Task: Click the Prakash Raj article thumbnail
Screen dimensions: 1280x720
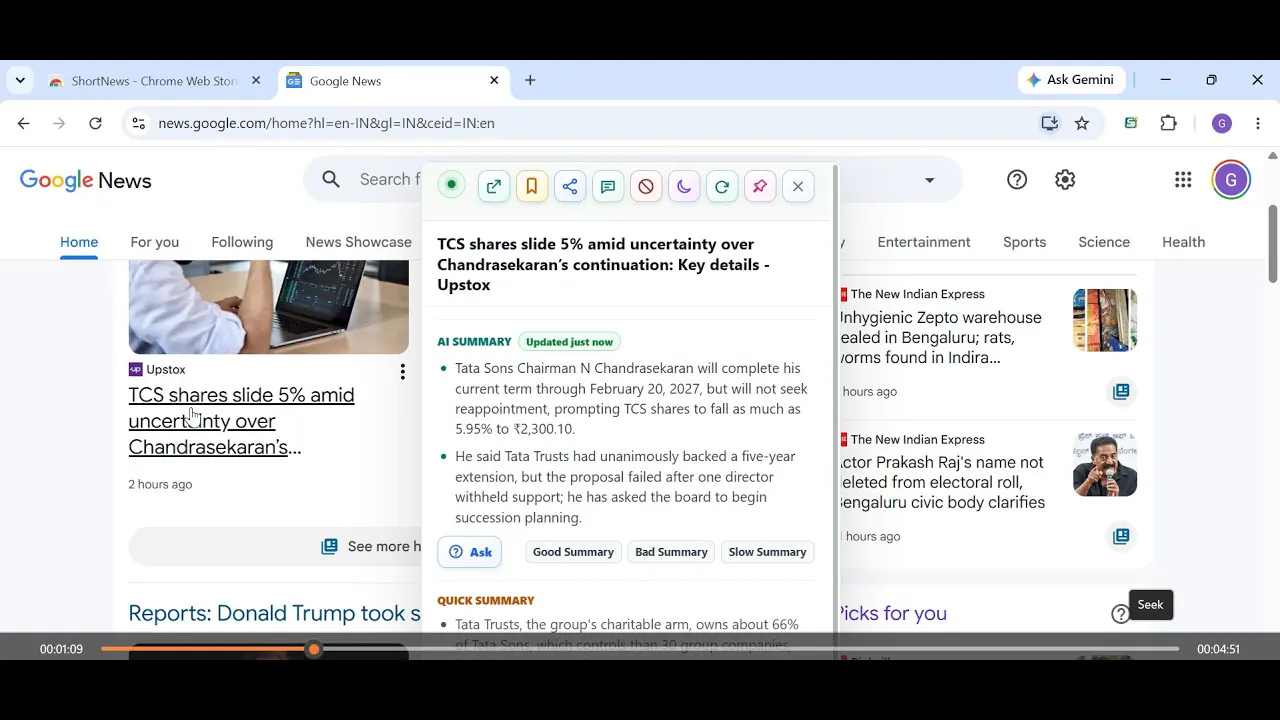Action: (1105, 465)
